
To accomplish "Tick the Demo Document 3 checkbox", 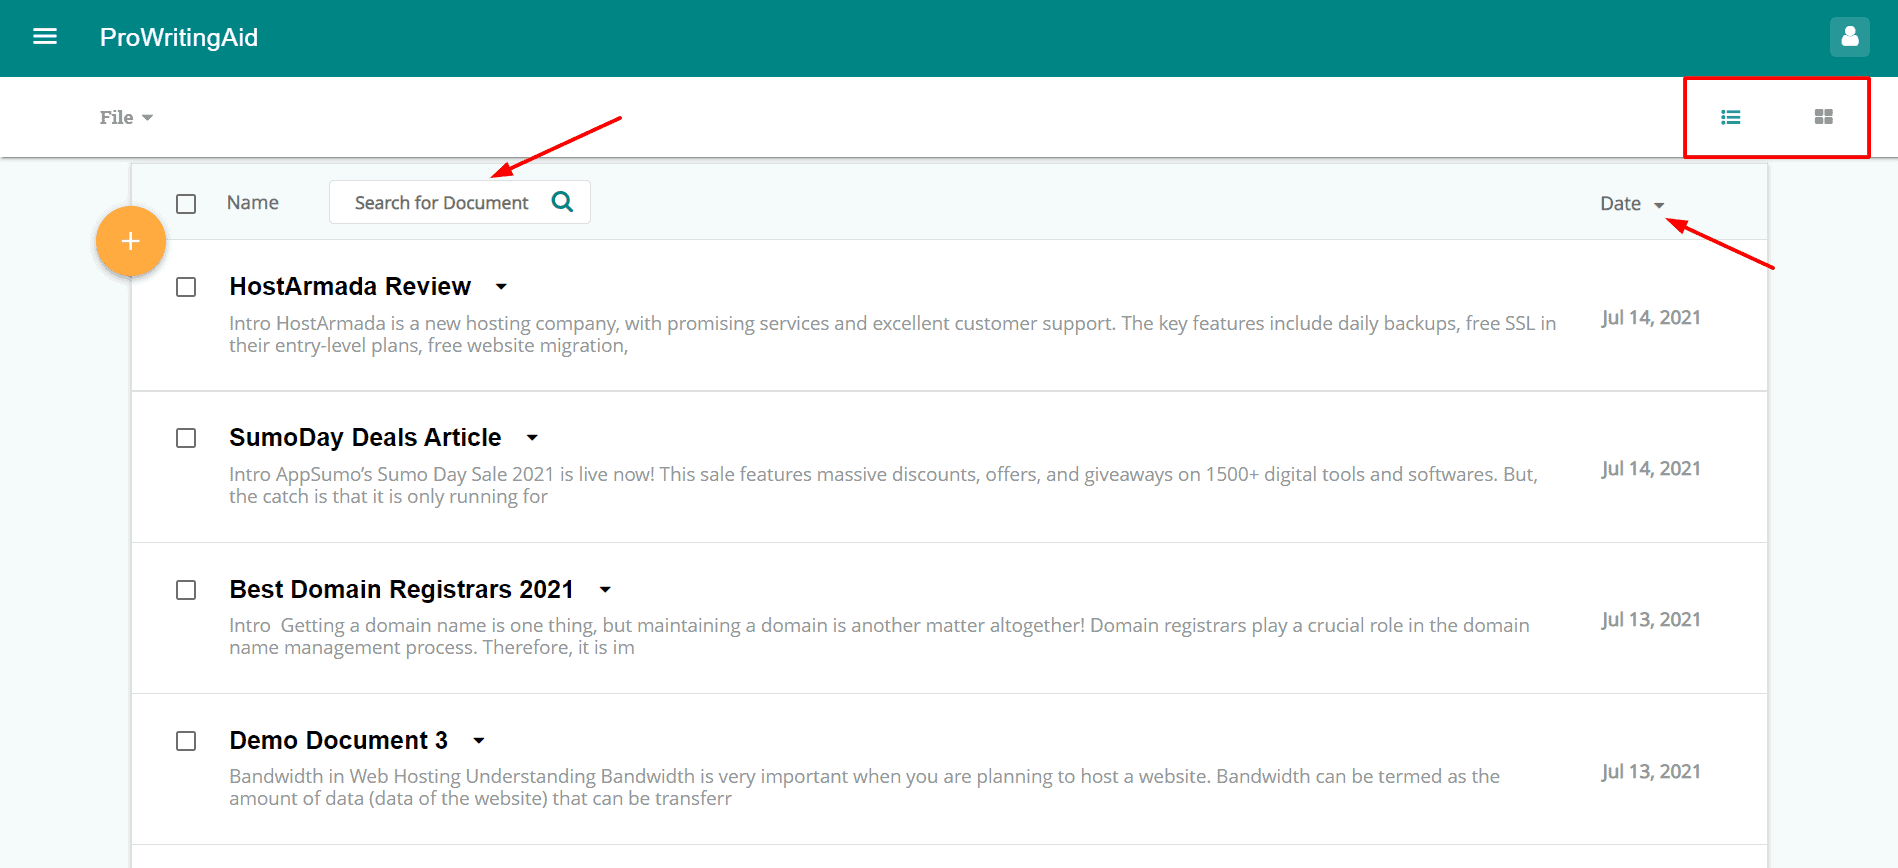I will tap(186, 741).
